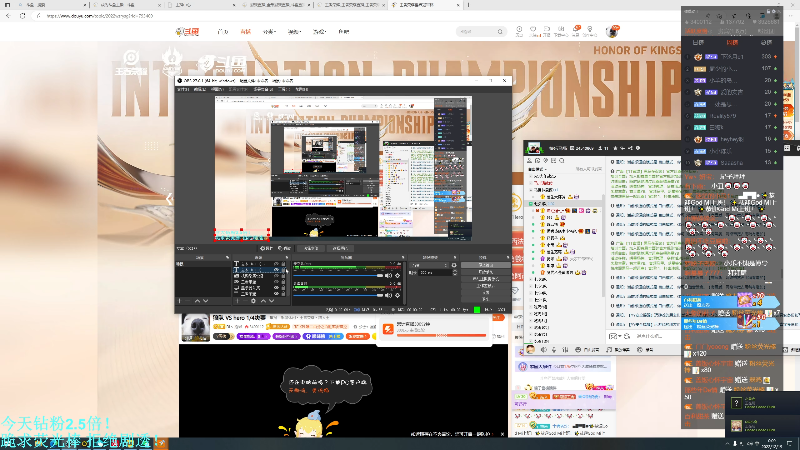Open Settings button in OBS Controls
800x450 pixels.
click(486, 292)
